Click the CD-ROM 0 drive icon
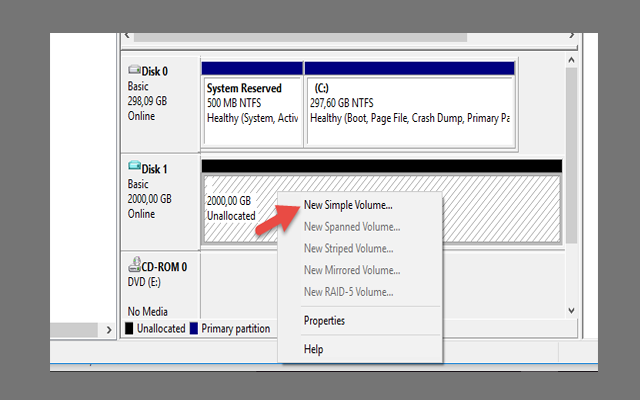The image size is (640, 400). click(x=134, y=264)
